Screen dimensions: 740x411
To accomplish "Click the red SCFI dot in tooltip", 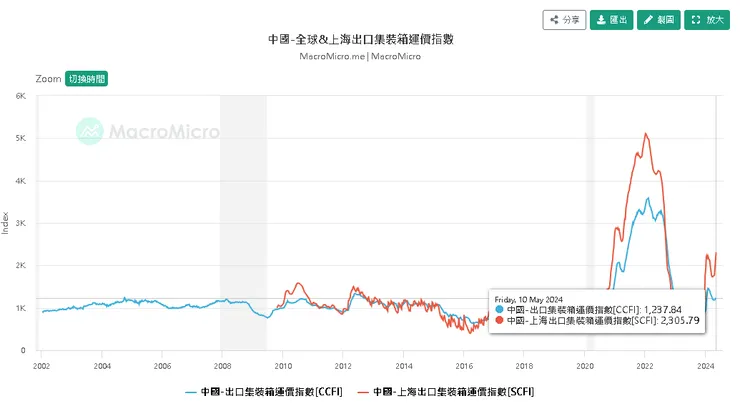I will click(x=499, y=321).
